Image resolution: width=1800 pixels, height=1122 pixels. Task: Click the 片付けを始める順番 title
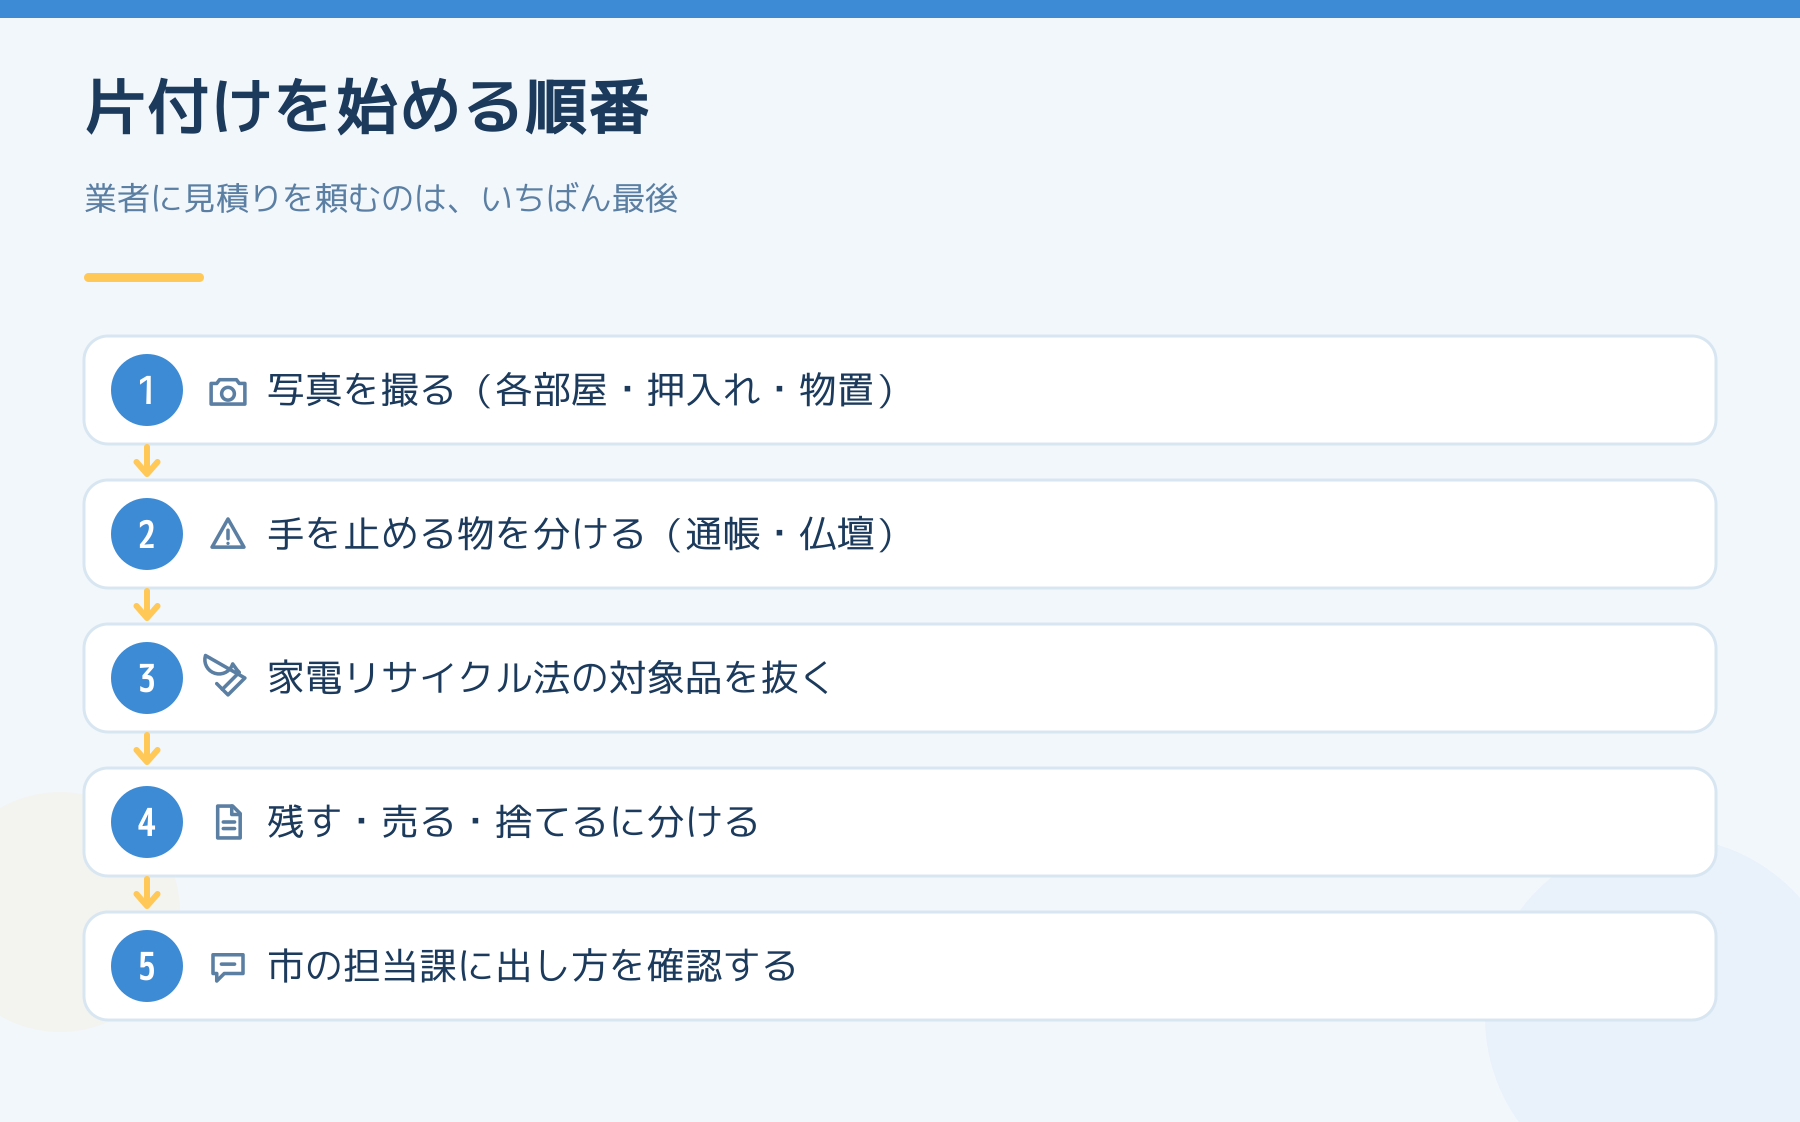(367, 106)
